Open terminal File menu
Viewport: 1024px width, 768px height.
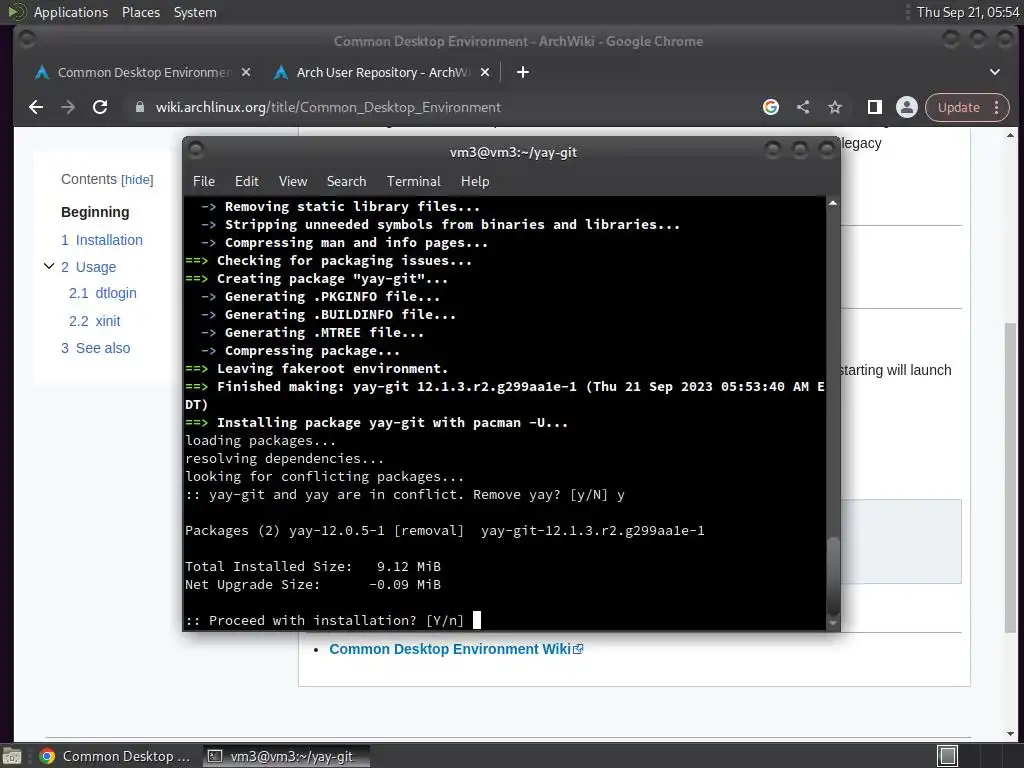tap(204, 181)
